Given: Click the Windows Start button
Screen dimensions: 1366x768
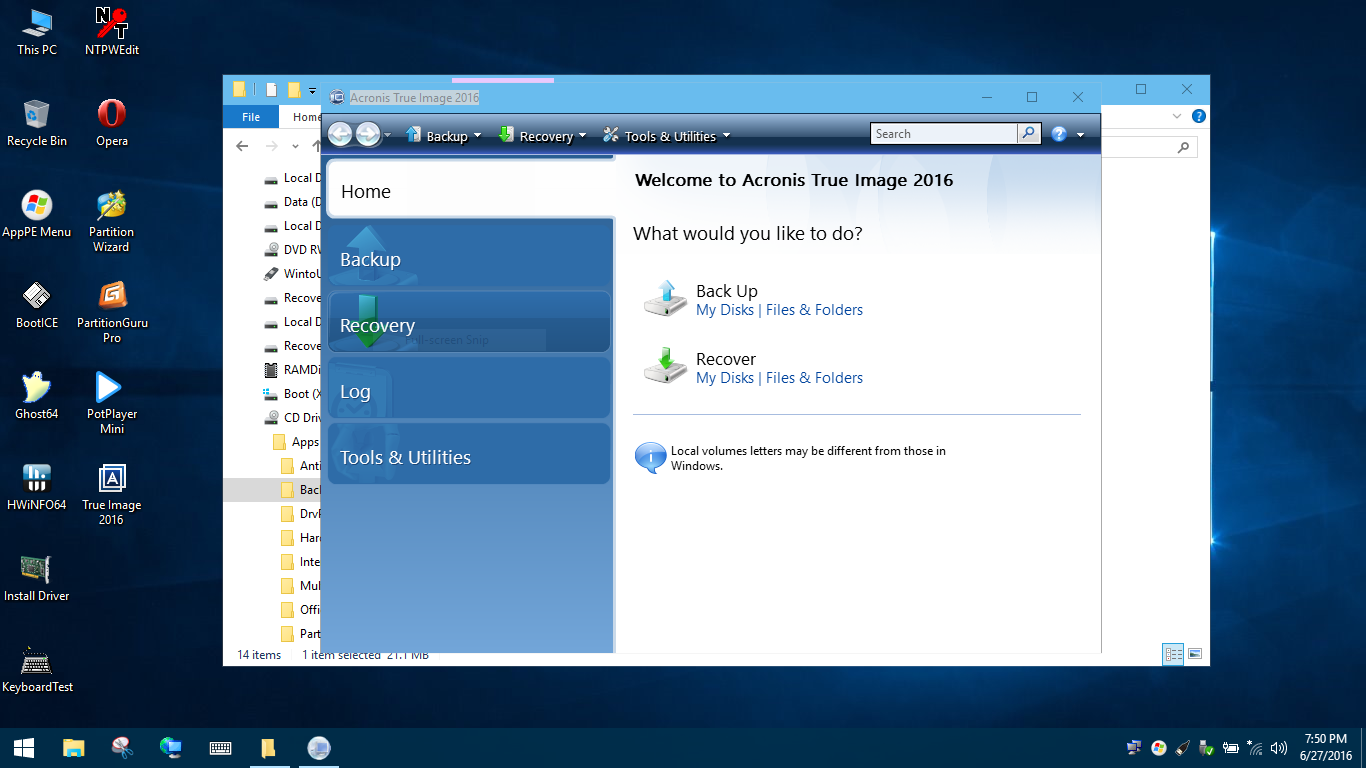Looking at the screenshot, I should 24,748.
